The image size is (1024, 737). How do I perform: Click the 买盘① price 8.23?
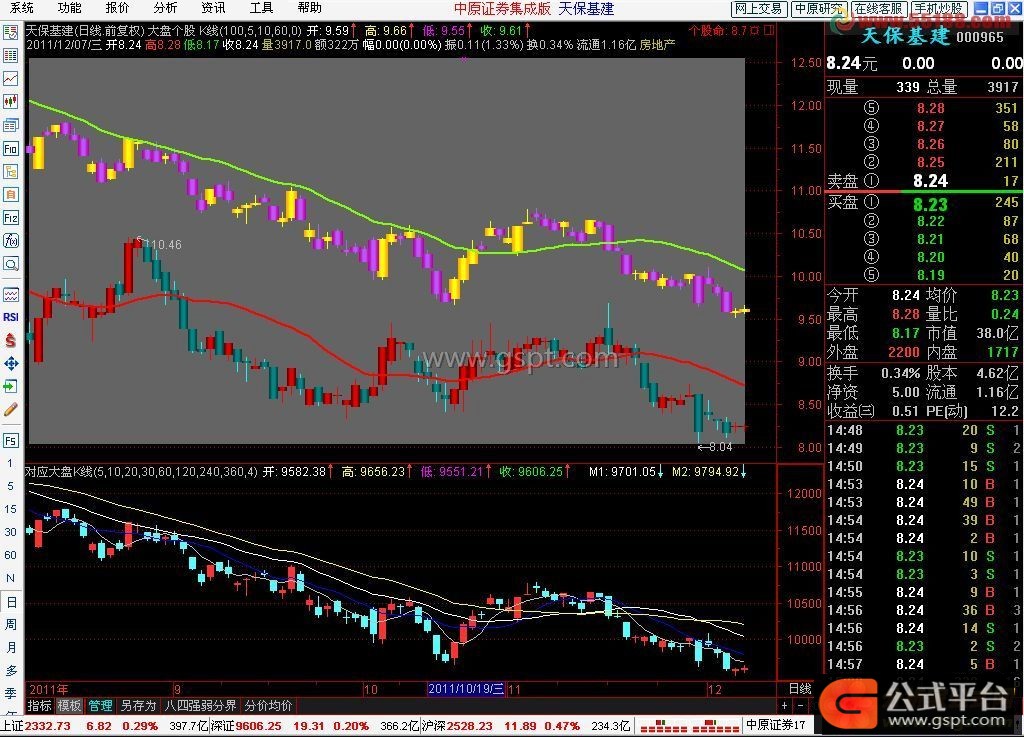tap(930, 204)
